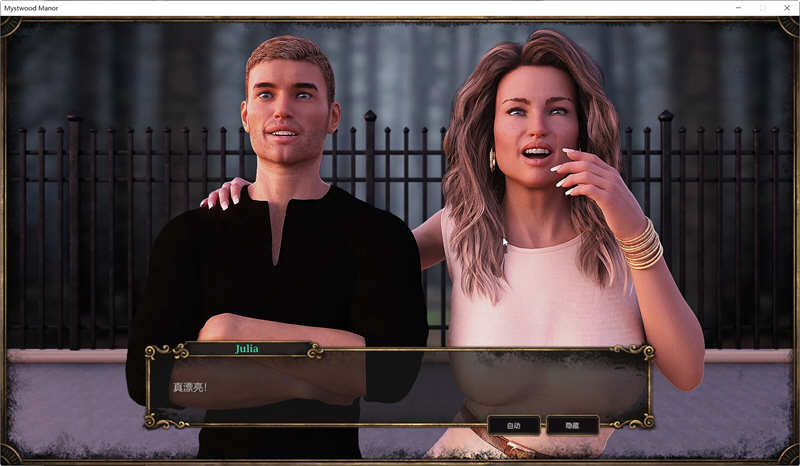This screenshot has height=466, width=800.
Task: Click the Mystwood Manor title bar text
Action: pos(32,7)
